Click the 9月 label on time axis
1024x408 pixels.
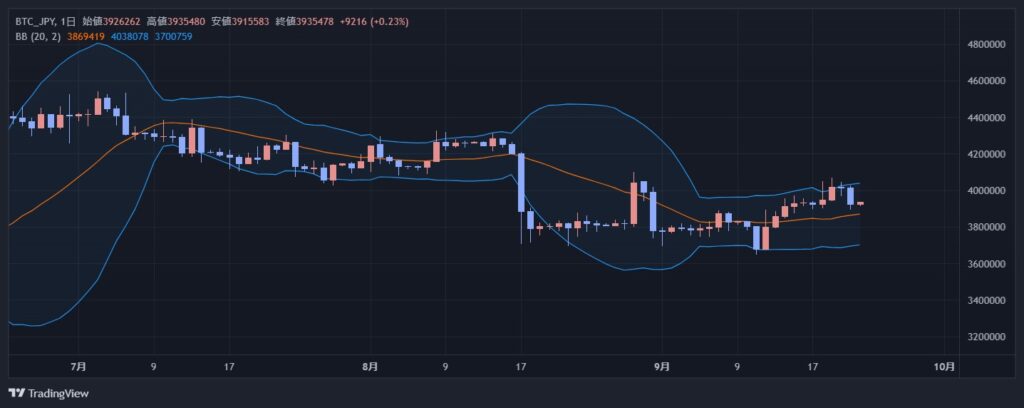tap(662, 366)
